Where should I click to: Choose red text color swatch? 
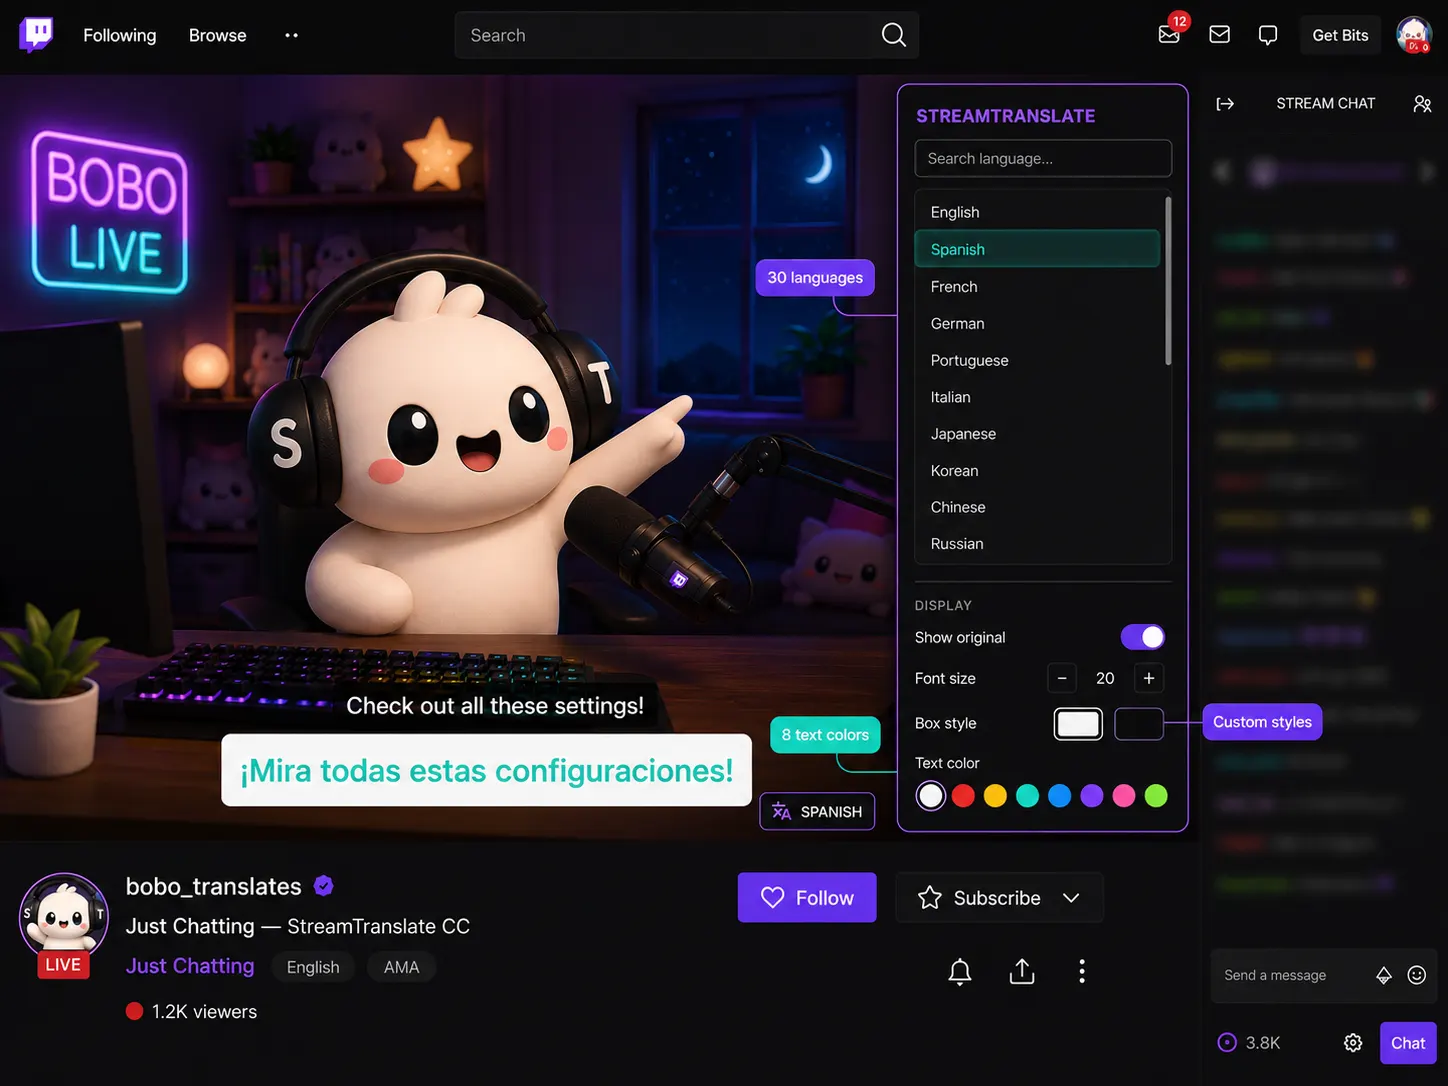coord(963,796)
